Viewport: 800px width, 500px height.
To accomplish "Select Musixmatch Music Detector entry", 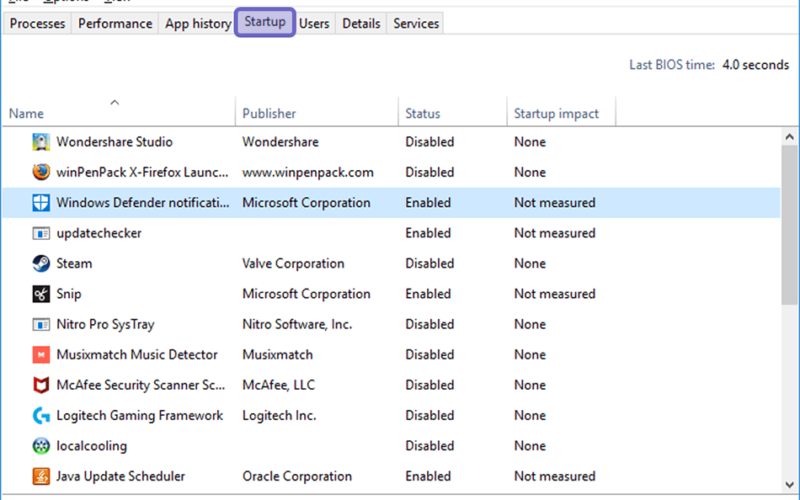I will click(137, 355).
